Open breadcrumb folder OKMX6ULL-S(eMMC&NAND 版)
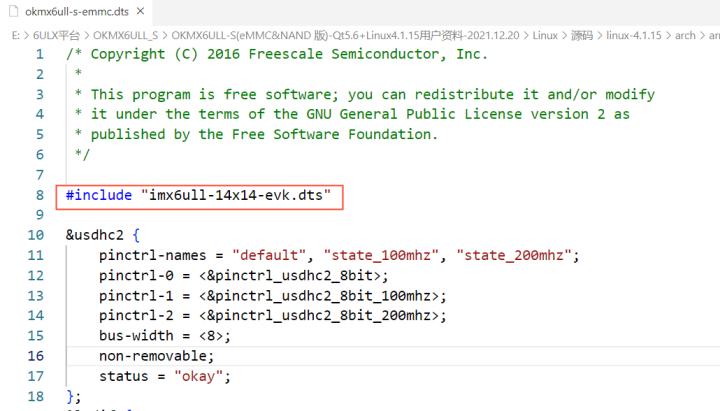 coord(345,35)
